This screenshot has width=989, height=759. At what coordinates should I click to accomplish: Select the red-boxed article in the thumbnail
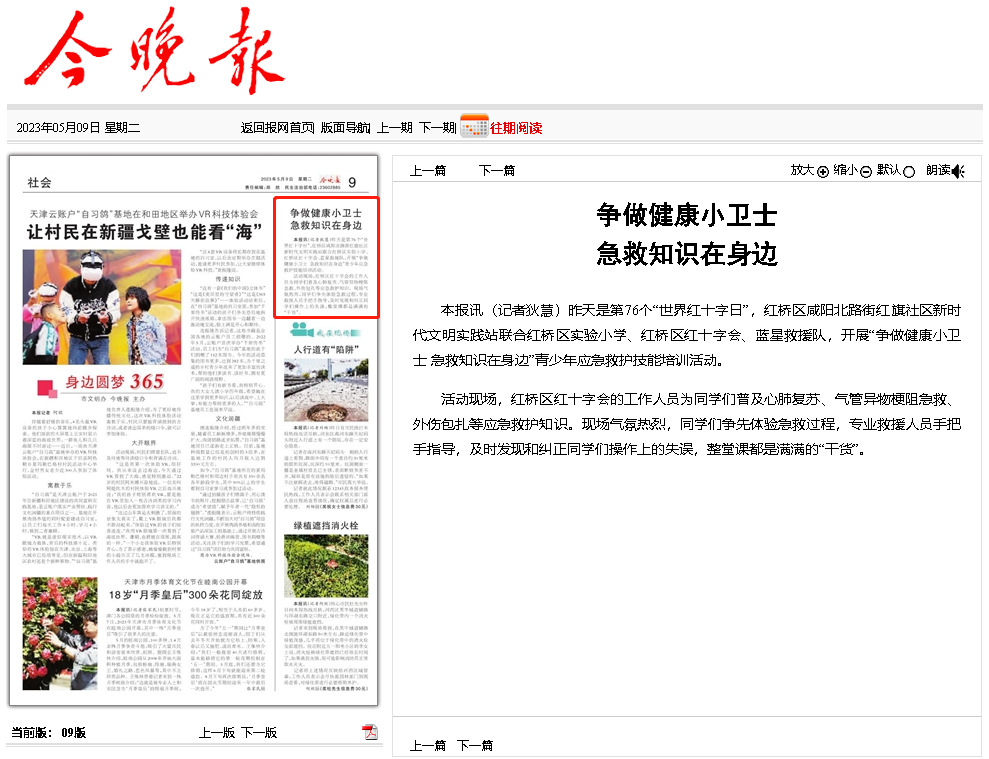point(326,258)
